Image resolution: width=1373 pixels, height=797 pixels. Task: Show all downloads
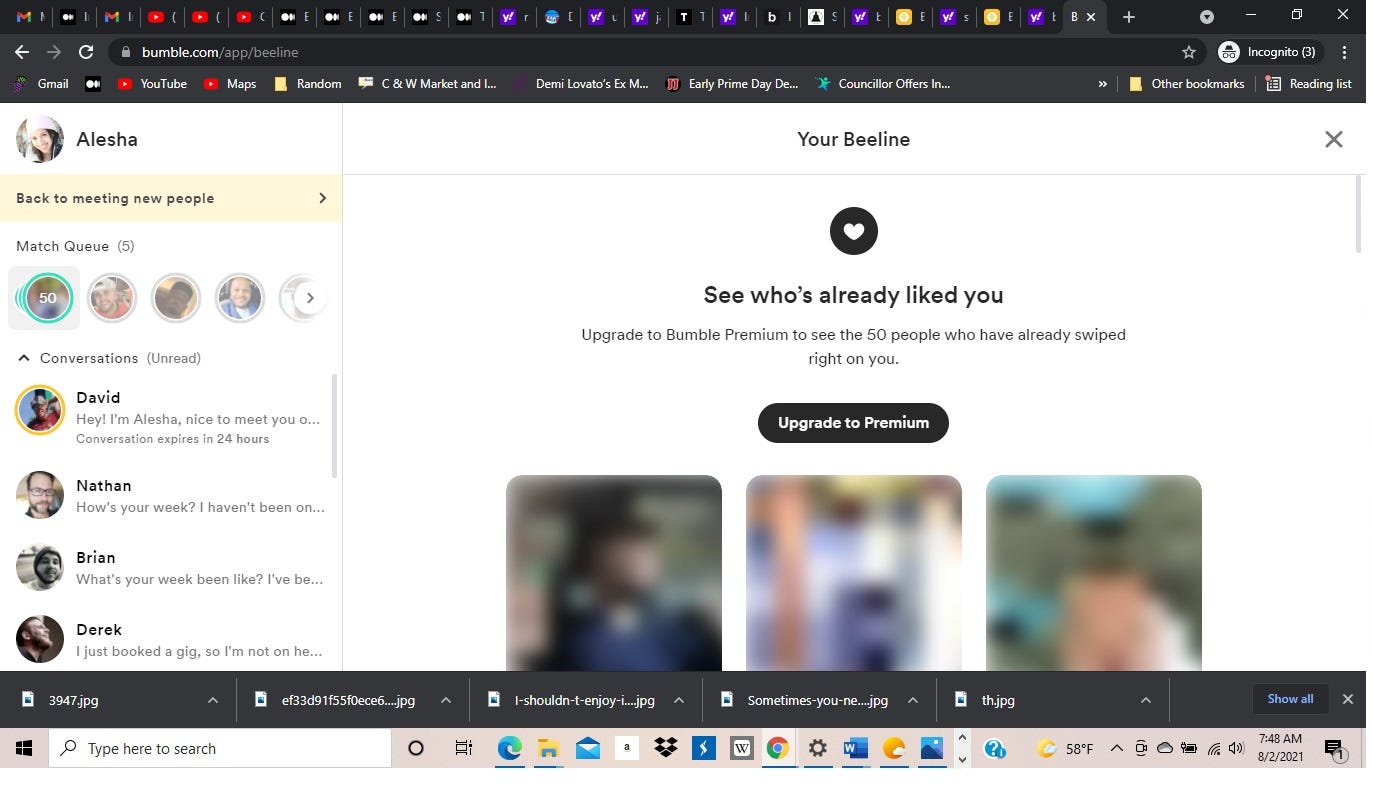click(x=1290, y=699)
